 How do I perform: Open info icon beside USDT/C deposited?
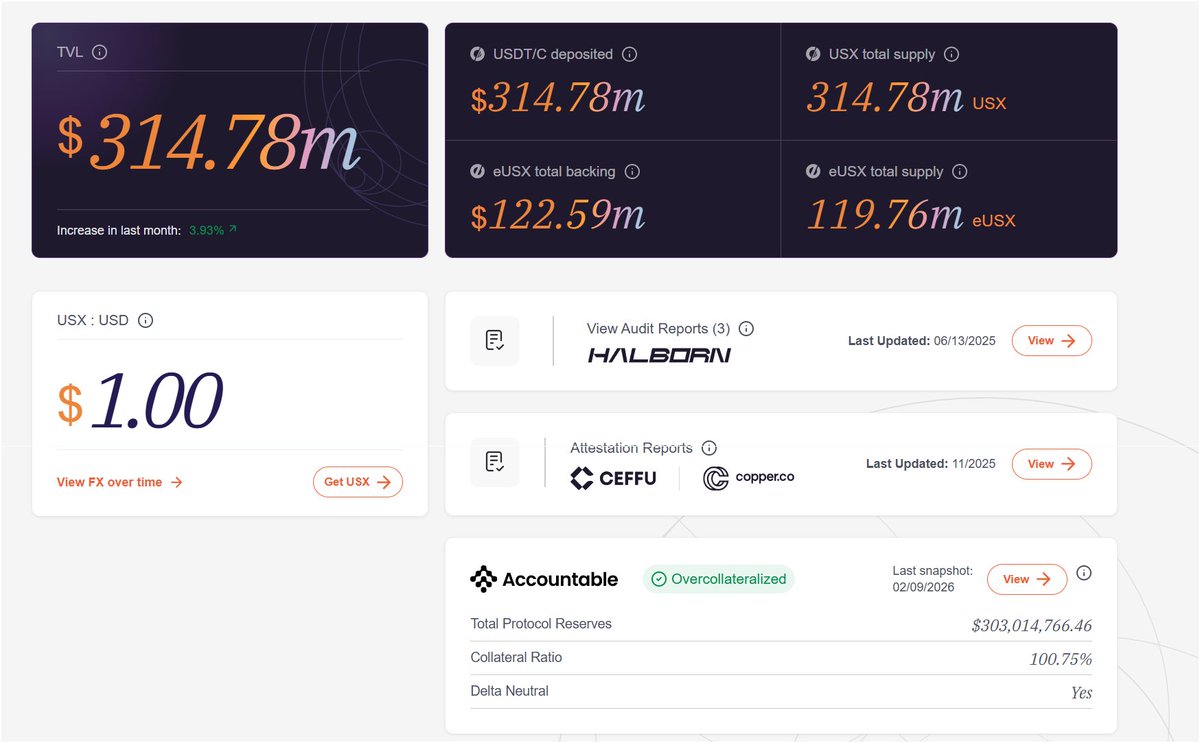pos(629,54)
